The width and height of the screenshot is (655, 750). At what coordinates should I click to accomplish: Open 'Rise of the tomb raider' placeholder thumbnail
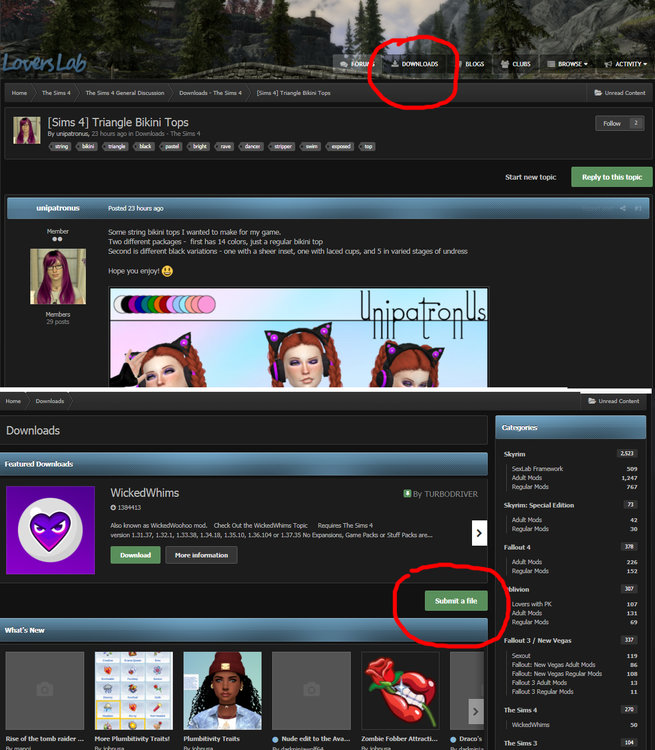[44, 690]
